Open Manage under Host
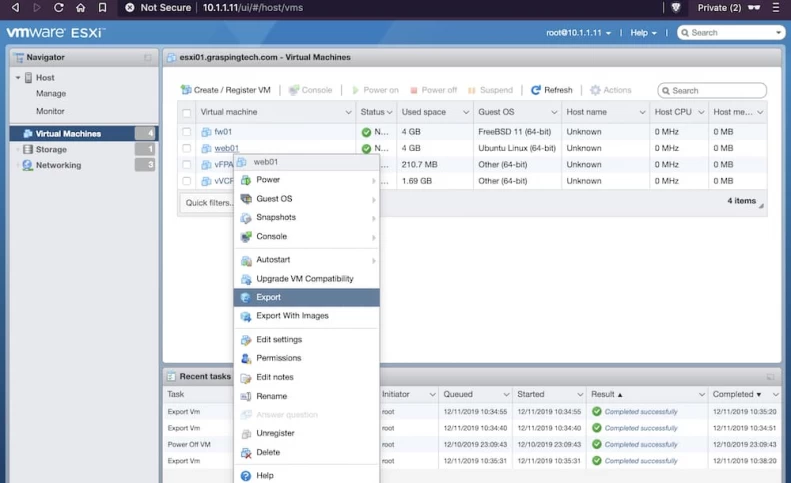The width and height of the screenshot is (791, 483). tap(51, 93)
